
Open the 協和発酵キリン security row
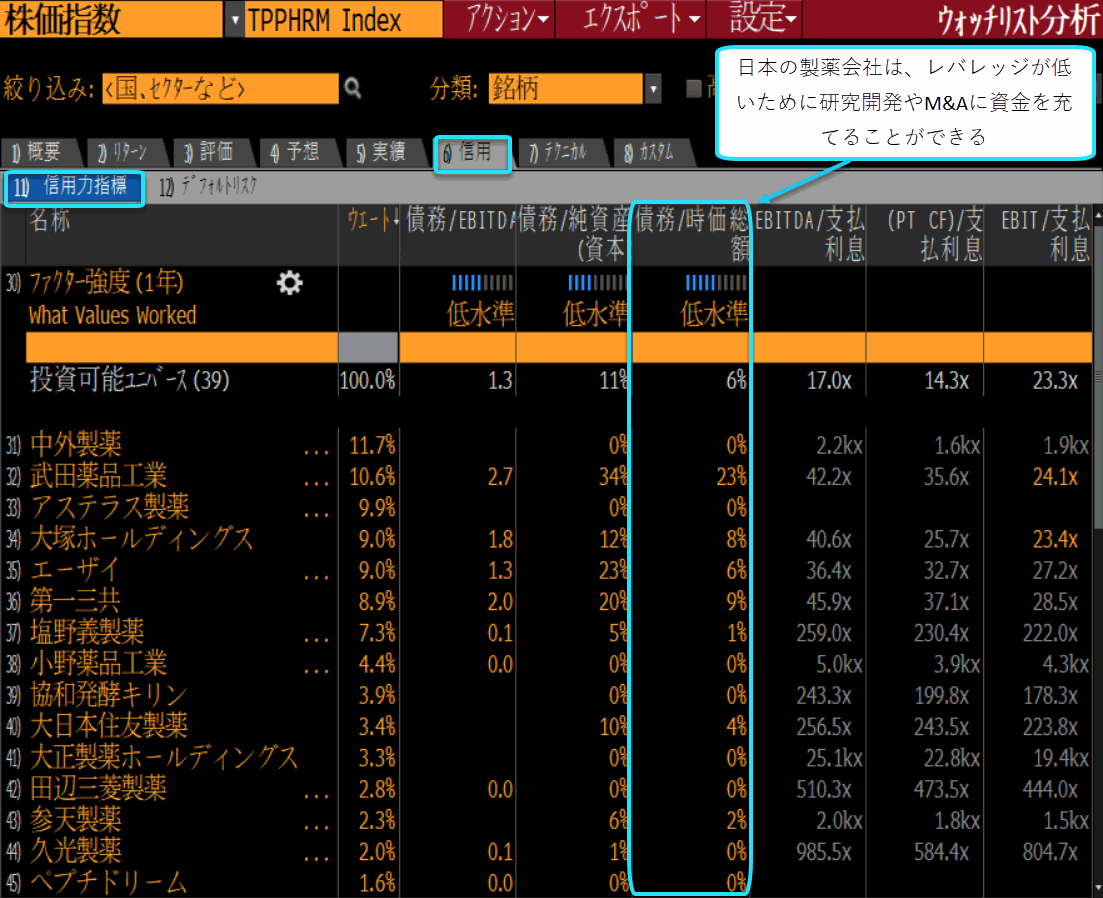tap(109, 695)
